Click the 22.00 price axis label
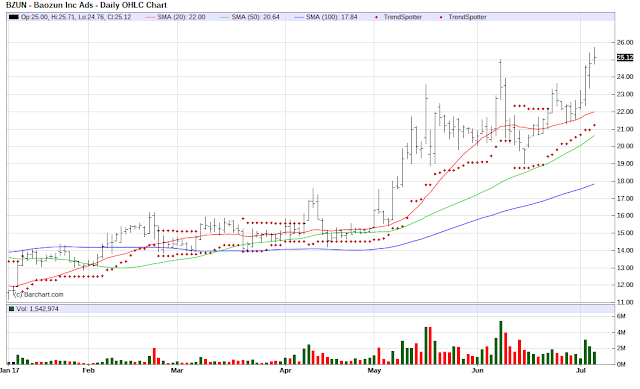 click(625, 112)
